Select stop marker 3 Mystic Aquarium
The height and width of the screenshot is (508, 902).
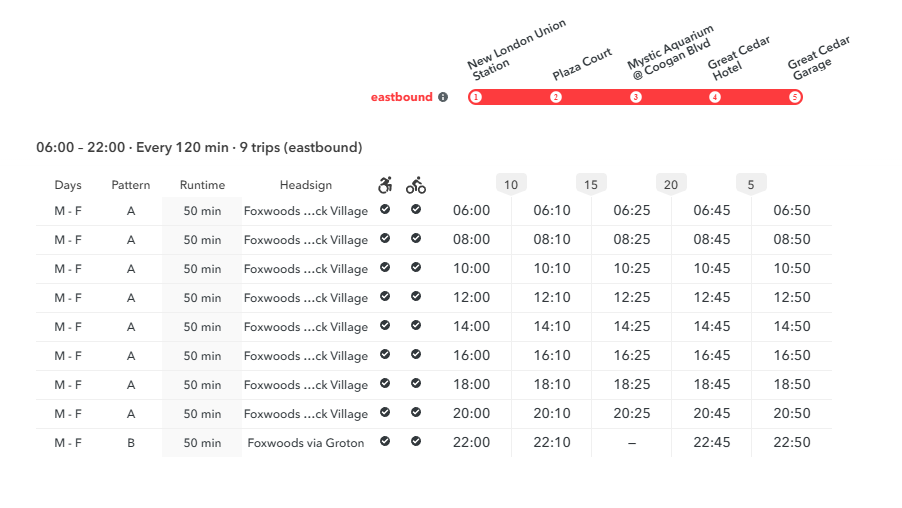pos(636,97)
